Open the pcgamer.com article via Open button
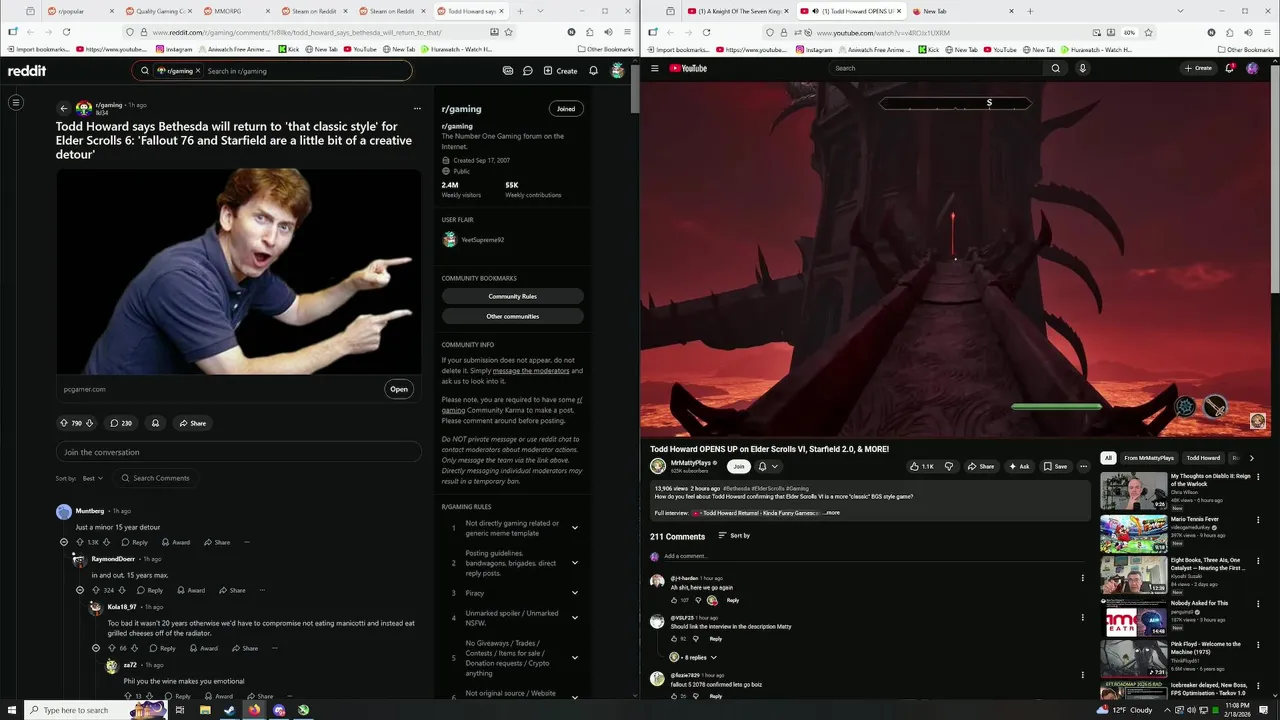This screenshot has height=720, width=1280. click(x=399, y=389)
